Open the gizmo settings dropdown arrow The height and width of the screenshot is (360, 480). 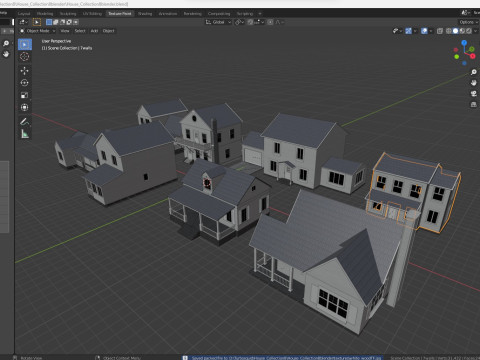(x=415, y=31)
